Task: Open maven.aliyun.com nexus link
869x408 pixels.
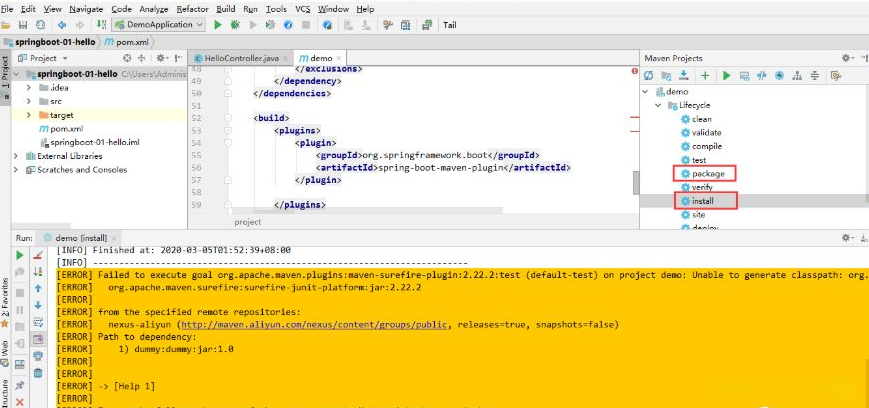Action: [314, 324]
